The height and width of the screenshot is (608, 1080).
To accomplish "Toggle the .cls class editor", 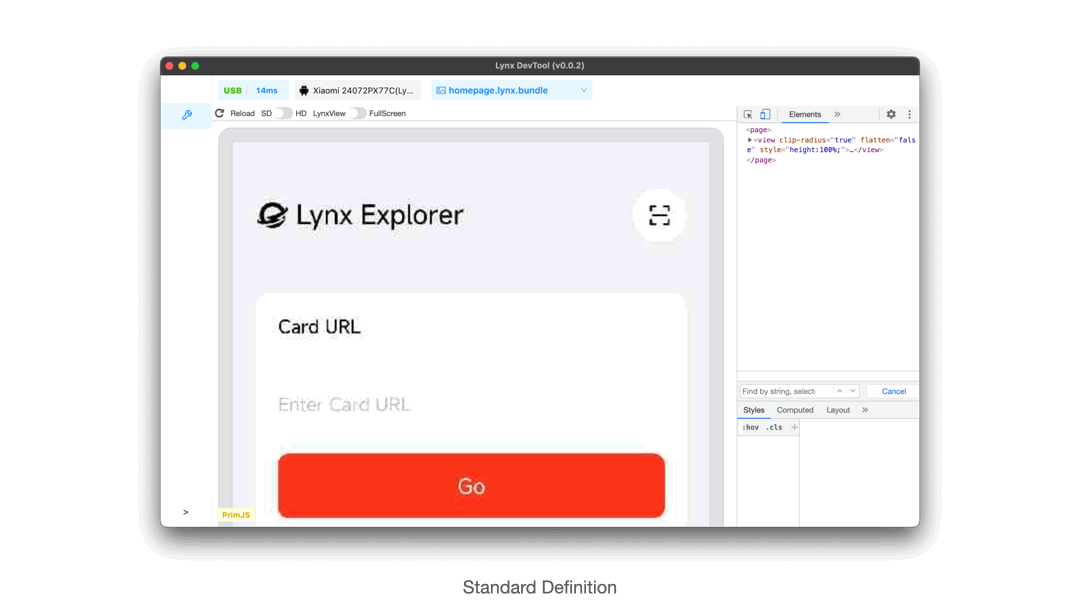I will pos(775,427).
